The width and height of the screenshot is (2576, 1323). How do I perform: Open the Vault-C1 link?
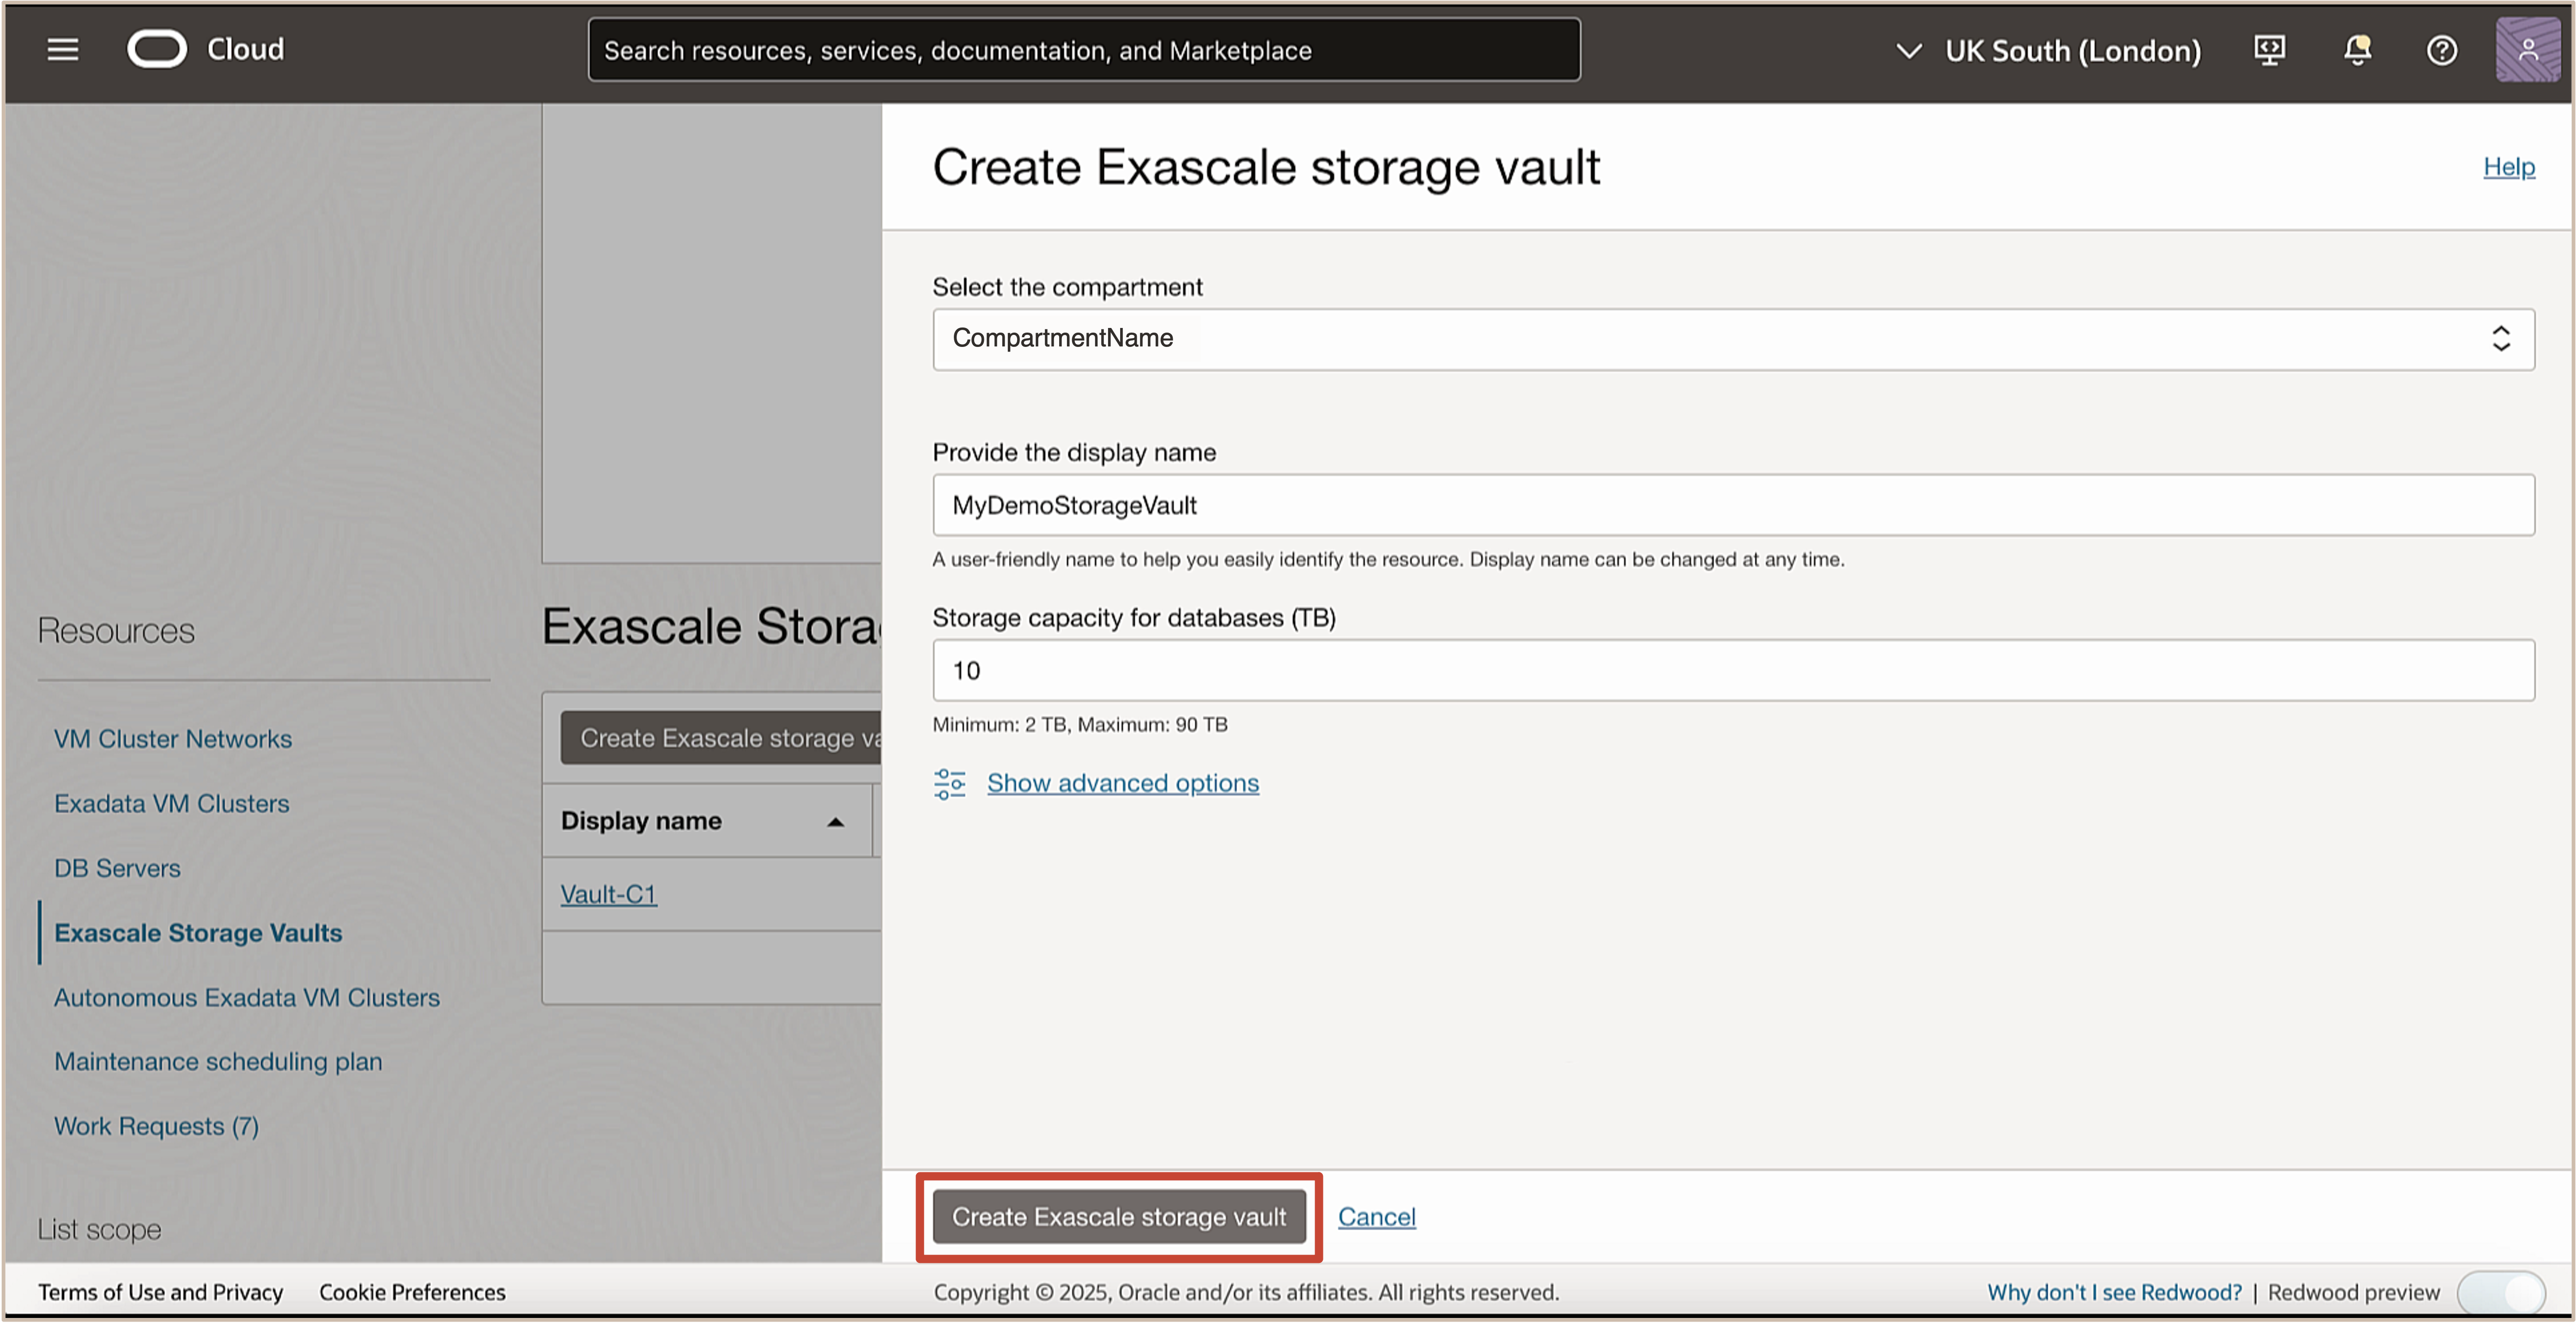click(608, 894)
